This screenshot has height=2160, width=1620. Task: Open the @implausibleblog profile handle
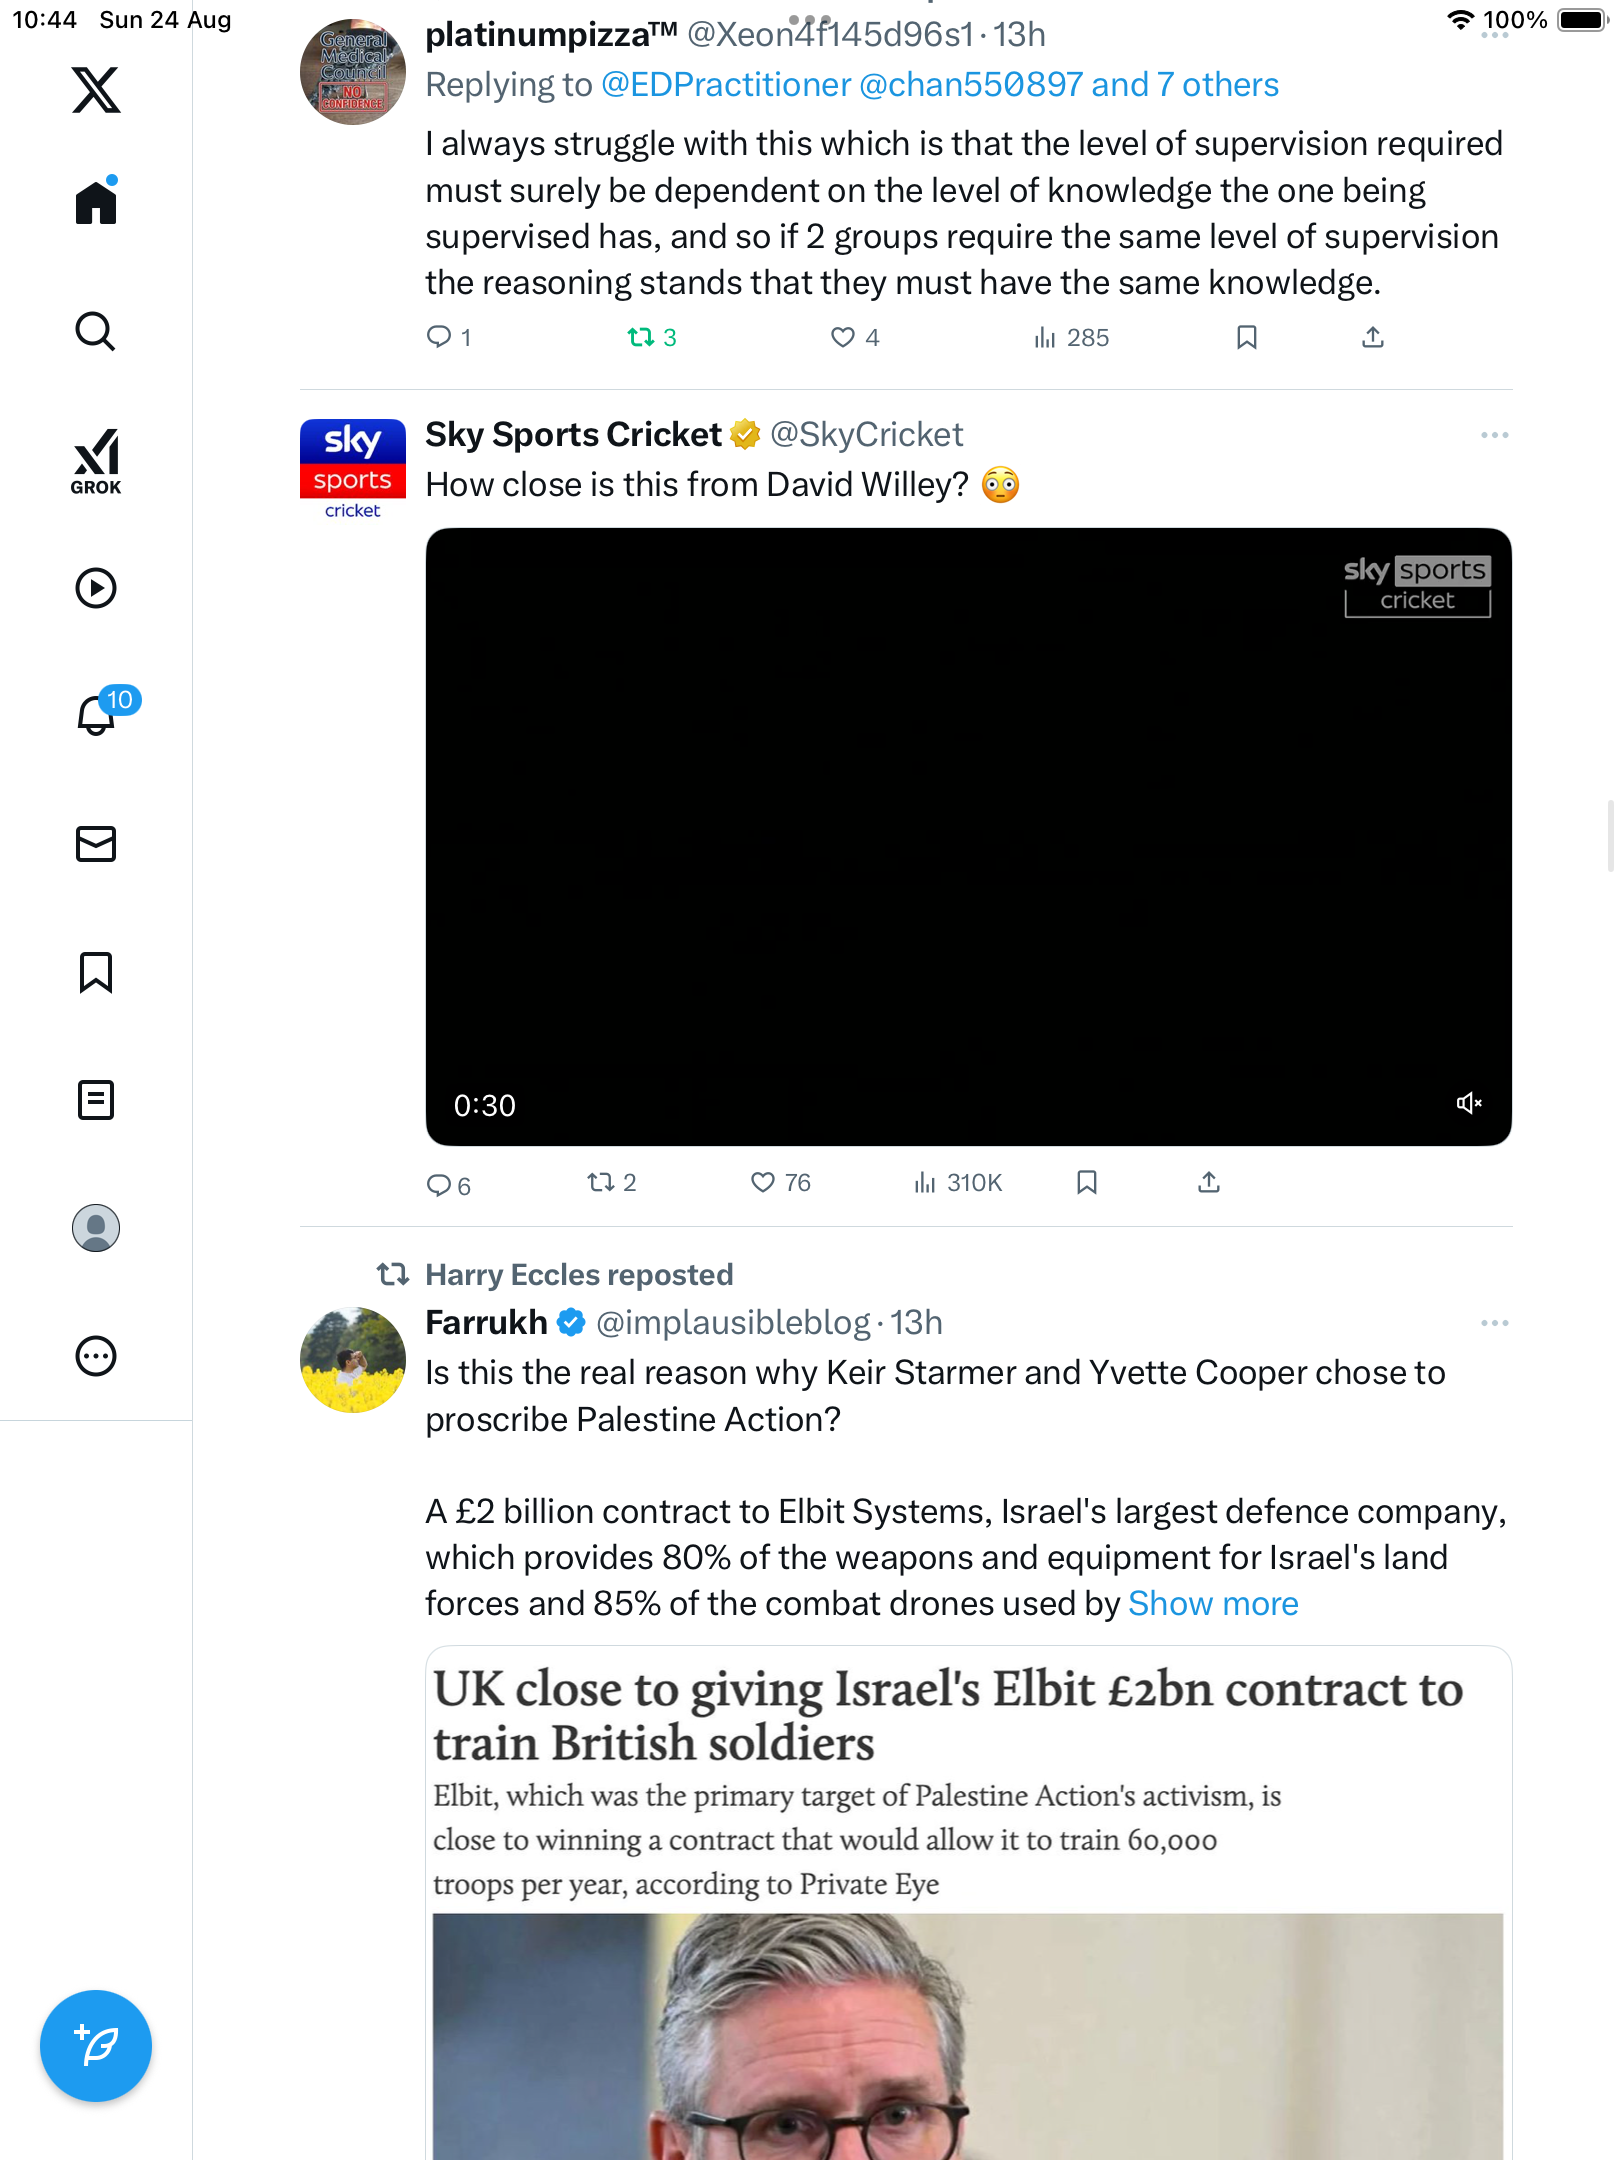coord(733,1323)
